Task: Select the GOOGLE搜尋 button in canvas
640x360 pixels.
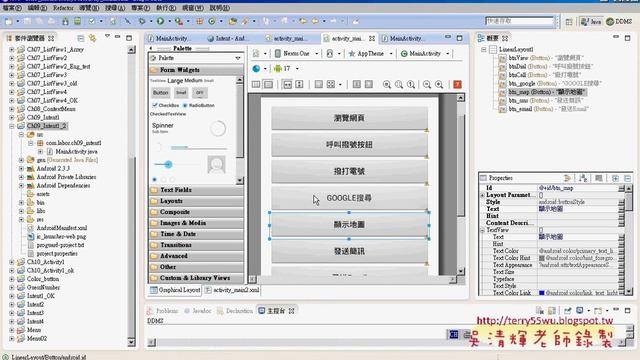Action: (x=349, y=198)
